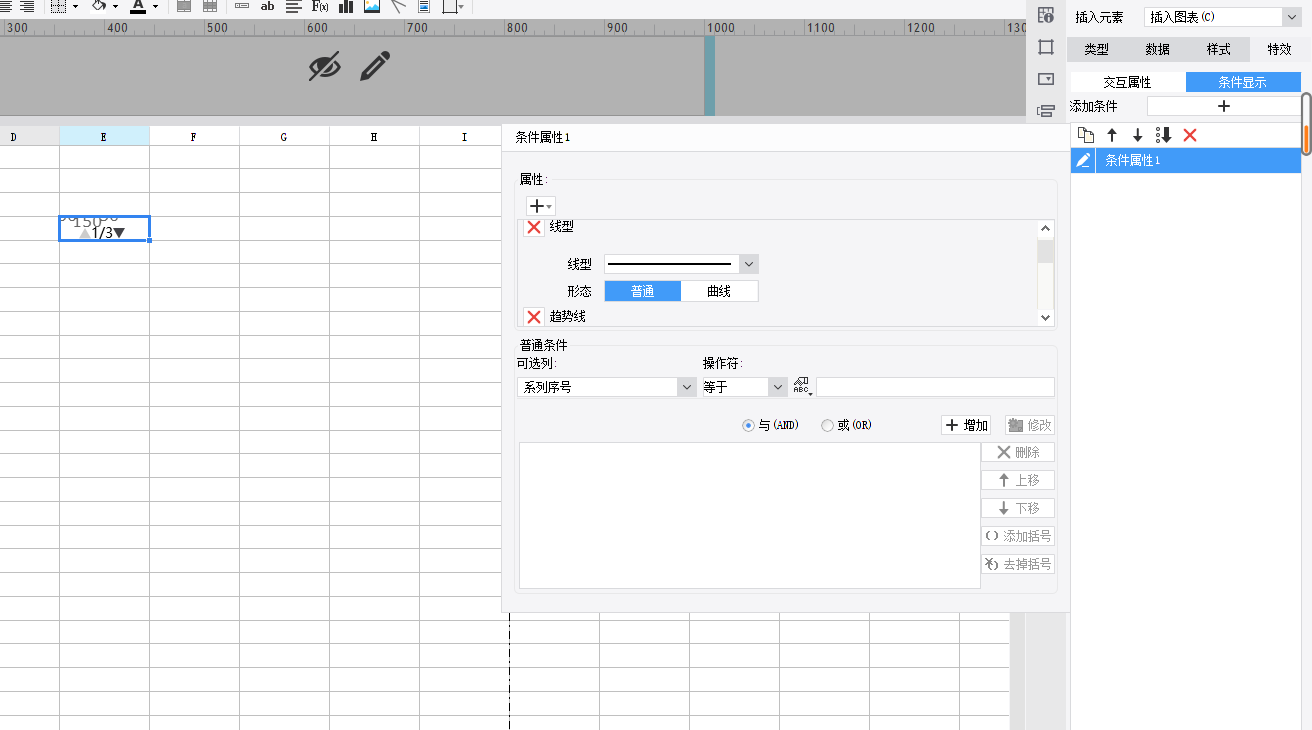The width and height of the screenshot is (1312, 730).
Task: Remove the 趋势线 attribute red X
Action: click(534, 317)
